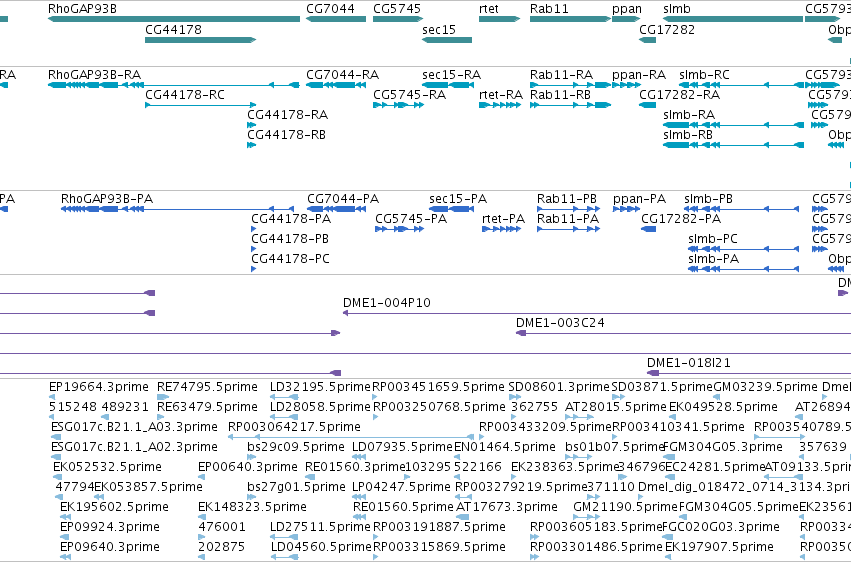Click the RE74795.5prime EST

coord(163,397)
